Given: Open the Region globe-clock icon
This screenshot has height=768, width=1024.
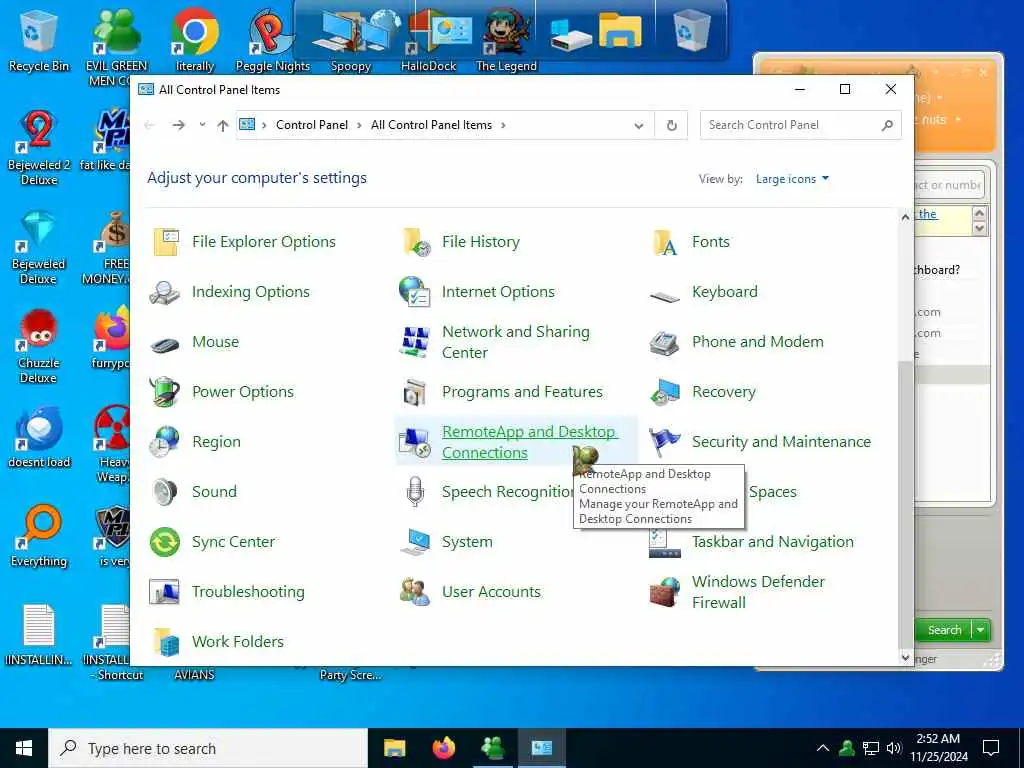Looking at the screenshot, I should click(164, 442).
